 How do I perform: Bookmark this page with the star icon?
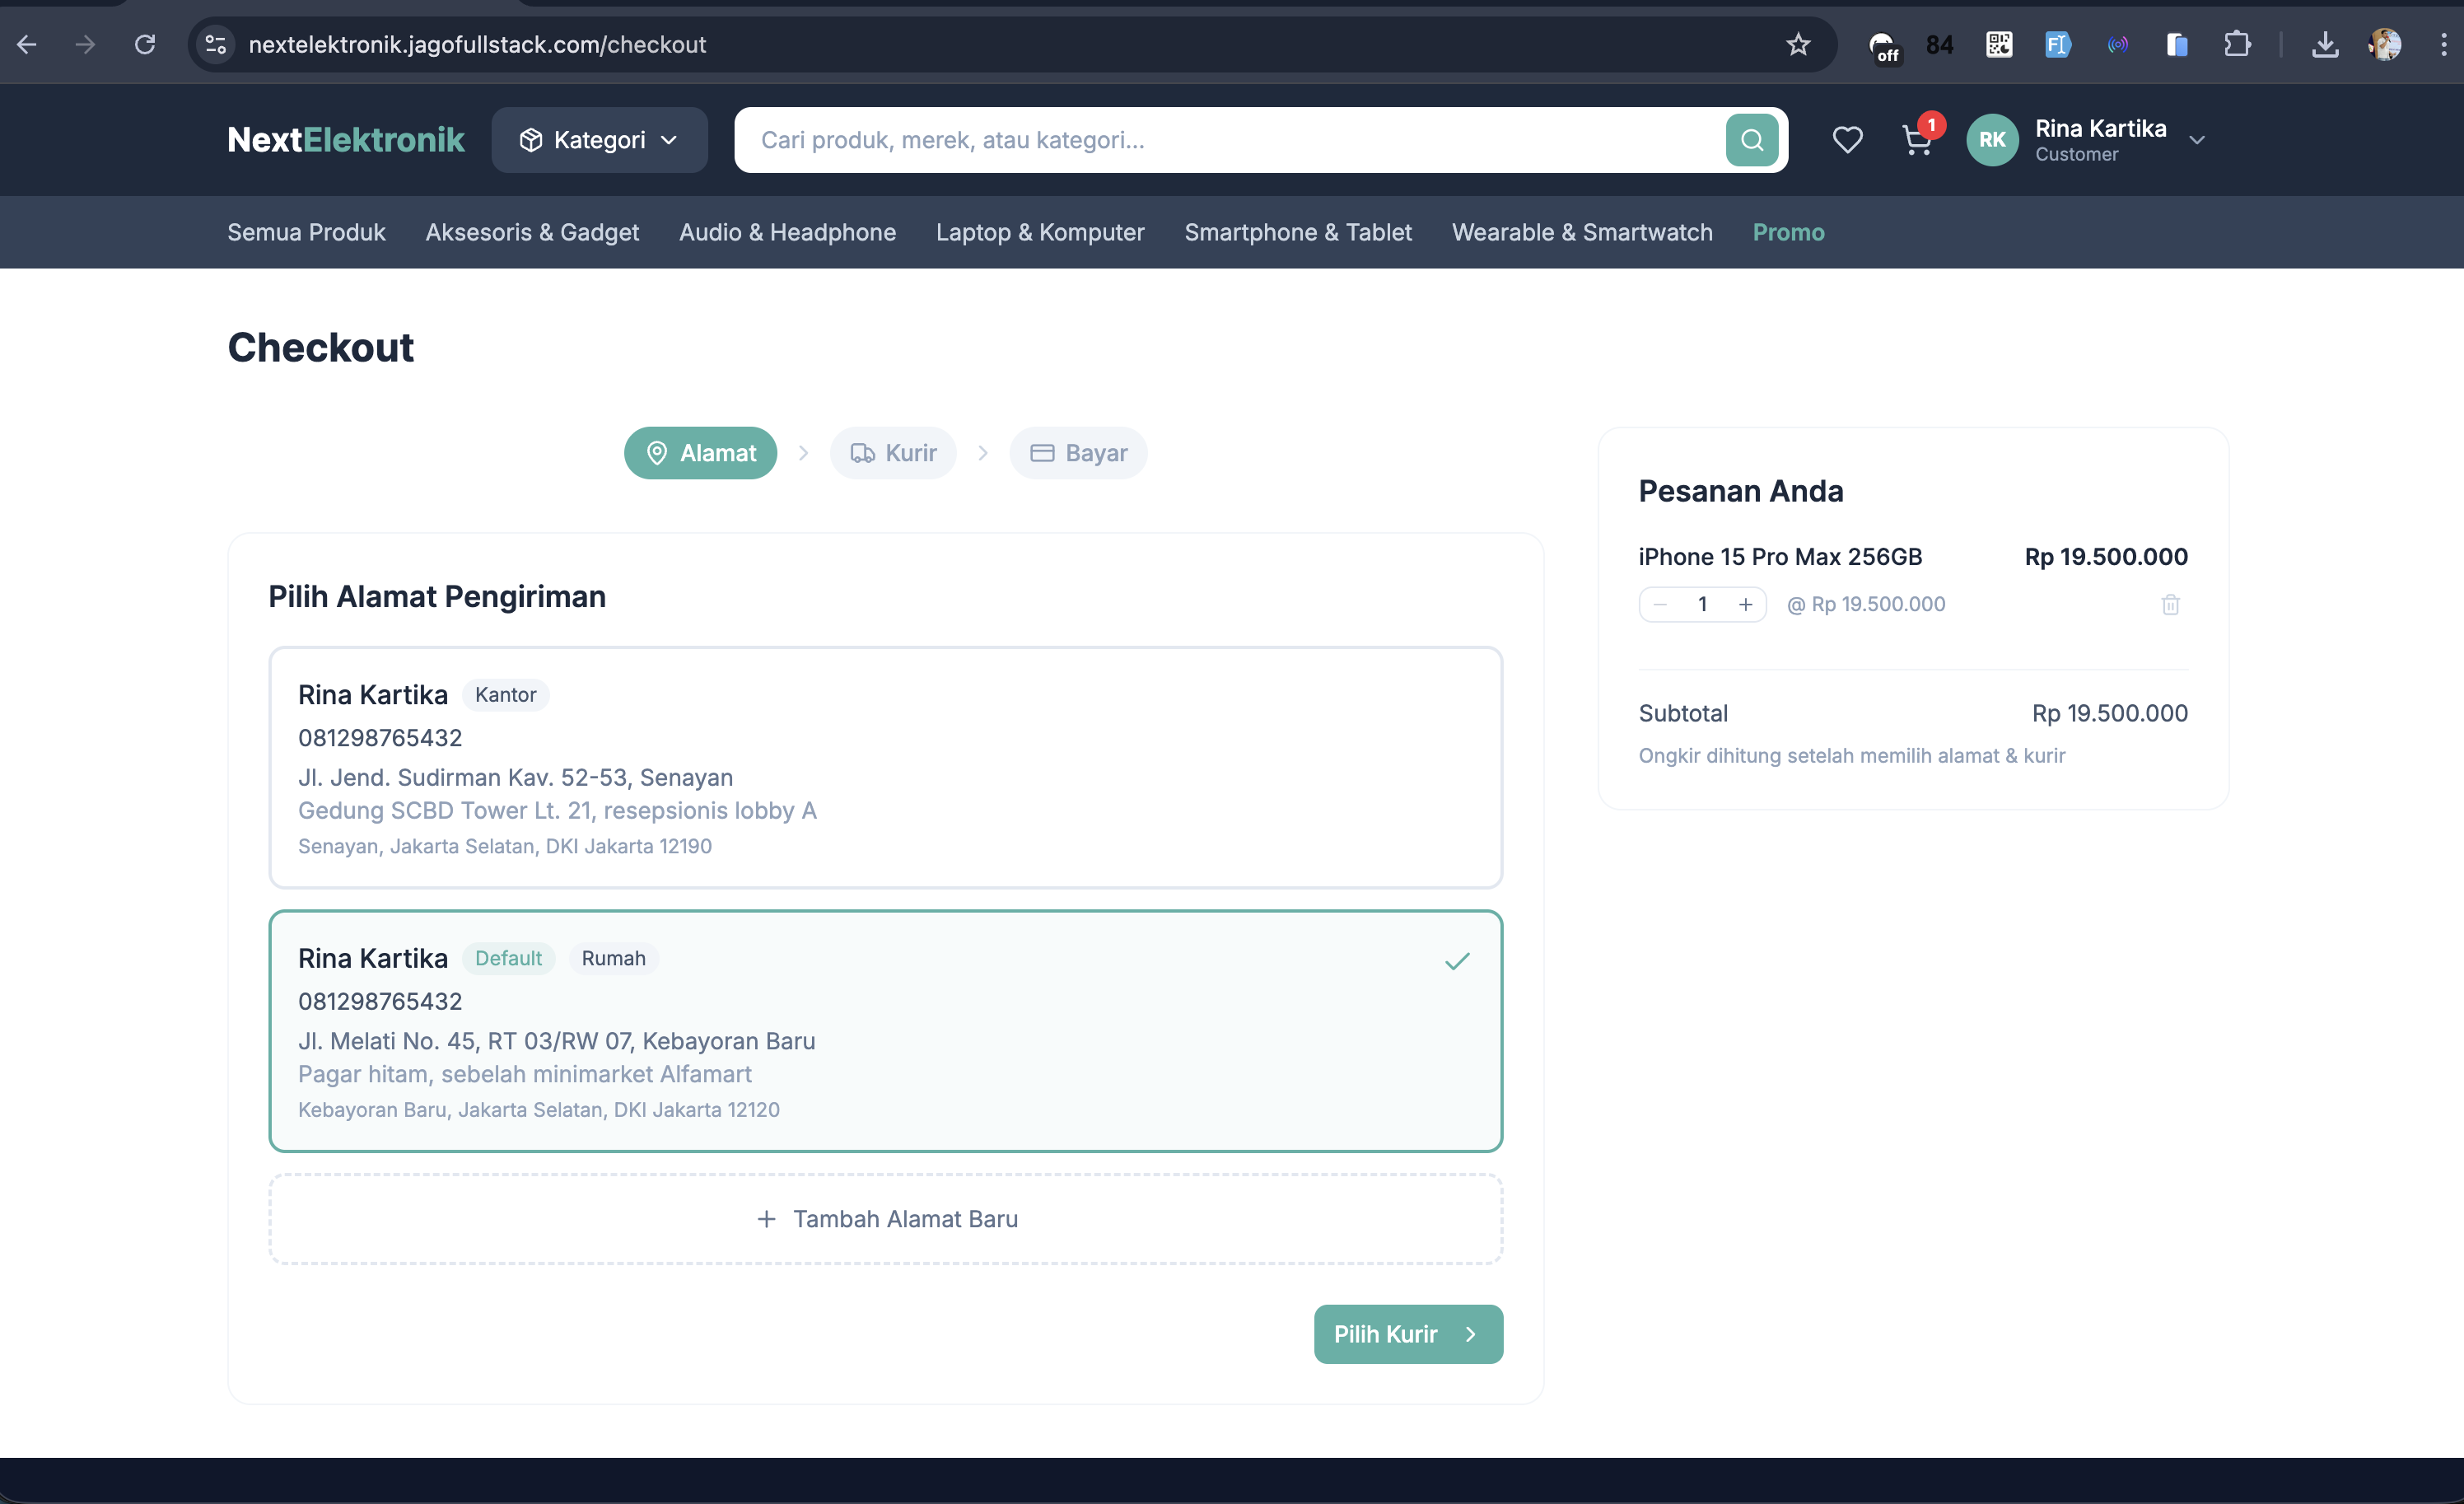tap(1798, 44)
